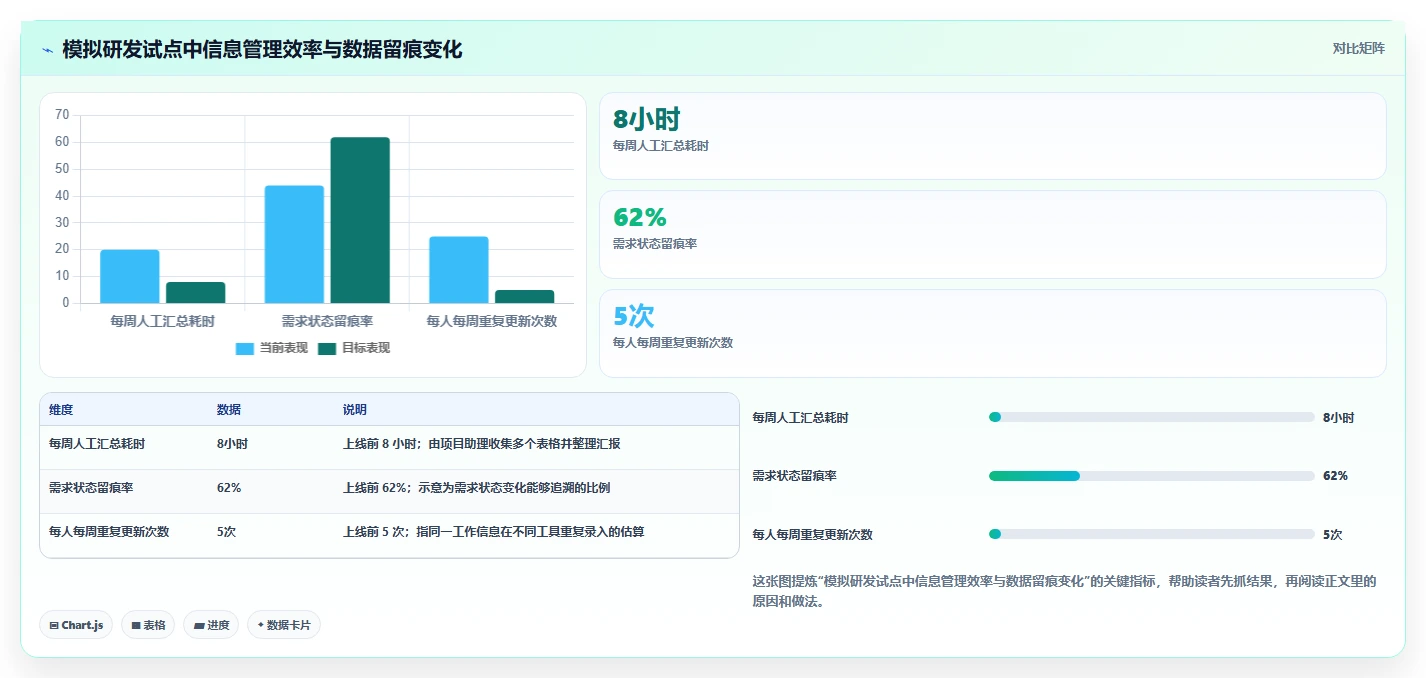
Task: Toggle the 当前表现 legend swatch
Action: (245, 348)
